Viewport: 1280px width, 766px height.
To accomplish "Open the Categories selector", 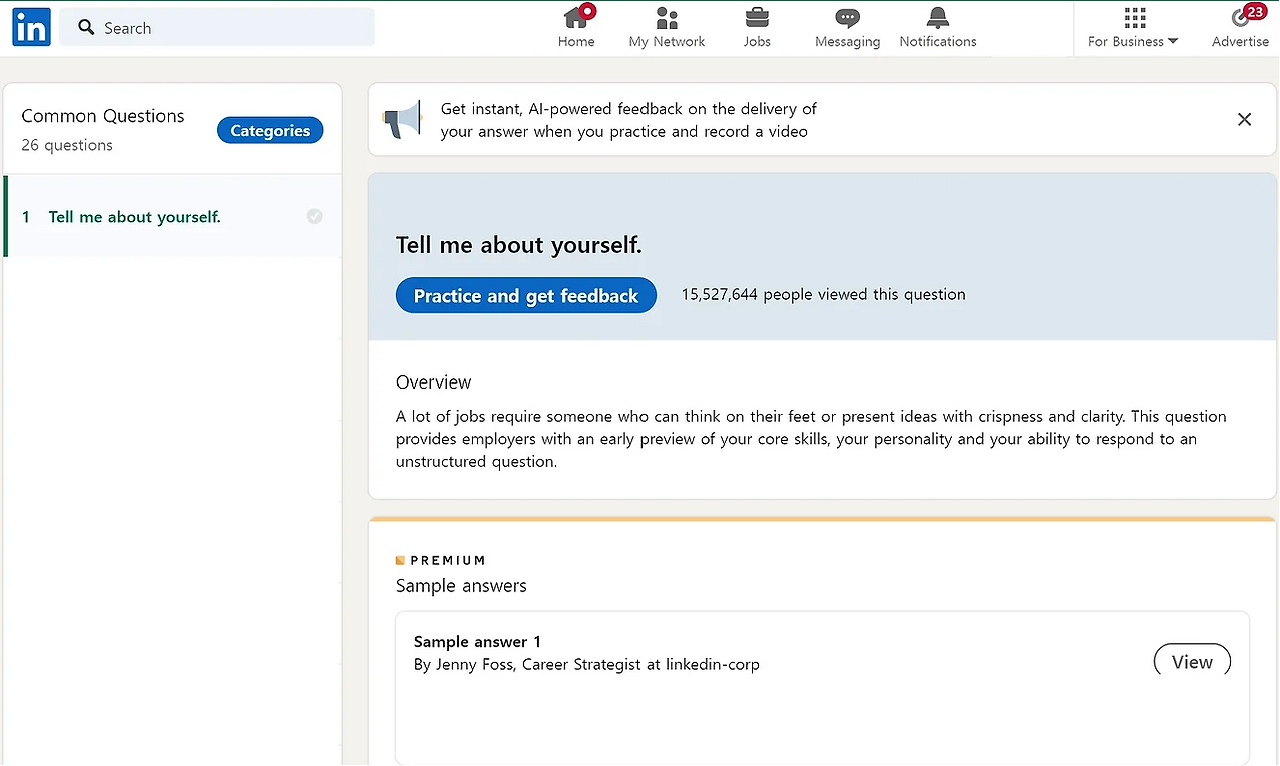I will 270,130.
